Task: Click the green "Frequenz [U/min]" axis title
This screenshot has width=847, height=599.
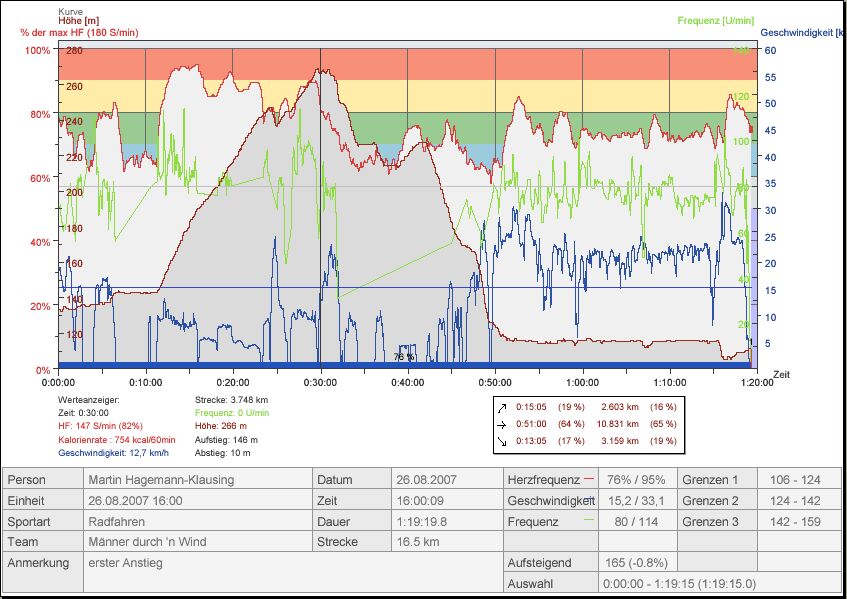Action: pyautogui.click(x=714, y=20)
